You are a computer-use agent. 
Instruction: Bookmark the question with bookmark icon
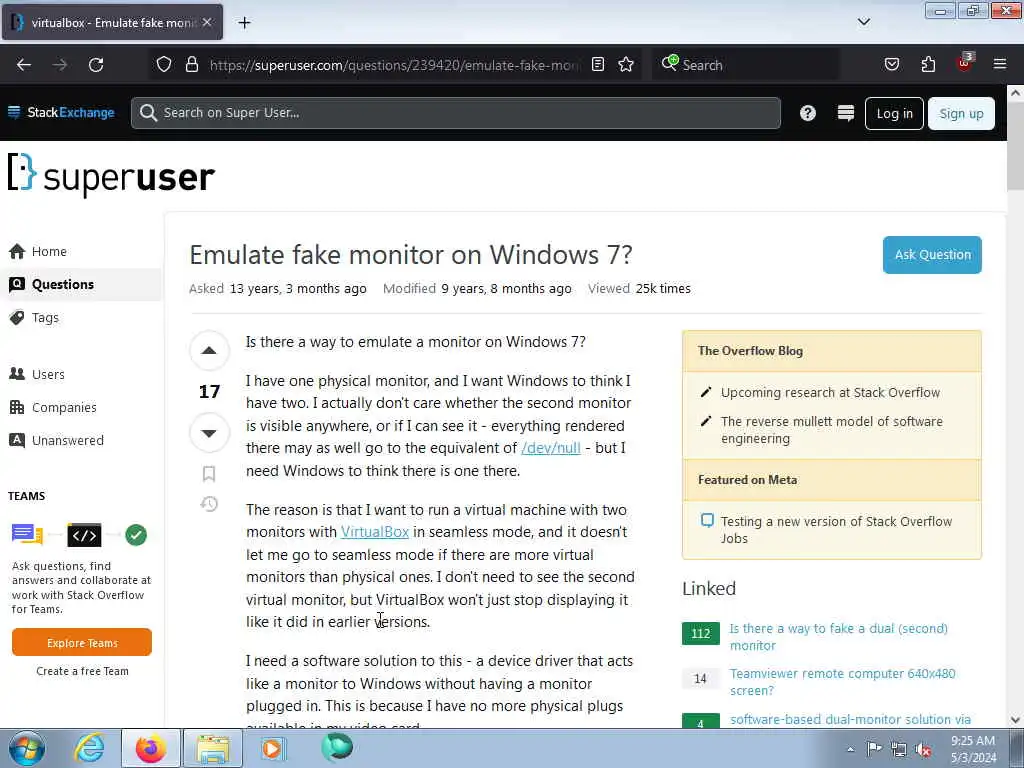(209, 473)
